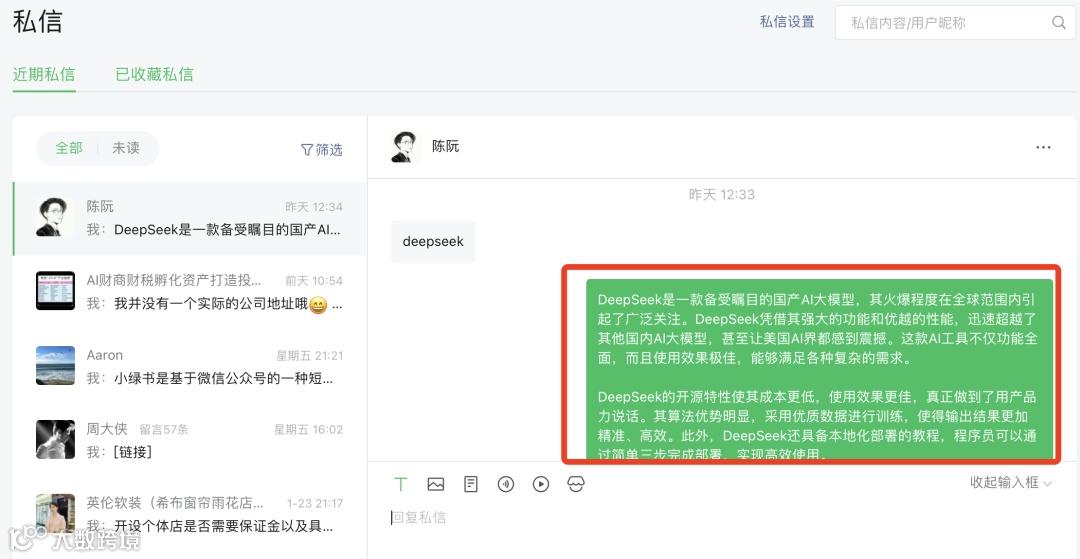Click the image attachment icon
The height and width of the screenshot is (559, 1080).
(x=435, y=484)
